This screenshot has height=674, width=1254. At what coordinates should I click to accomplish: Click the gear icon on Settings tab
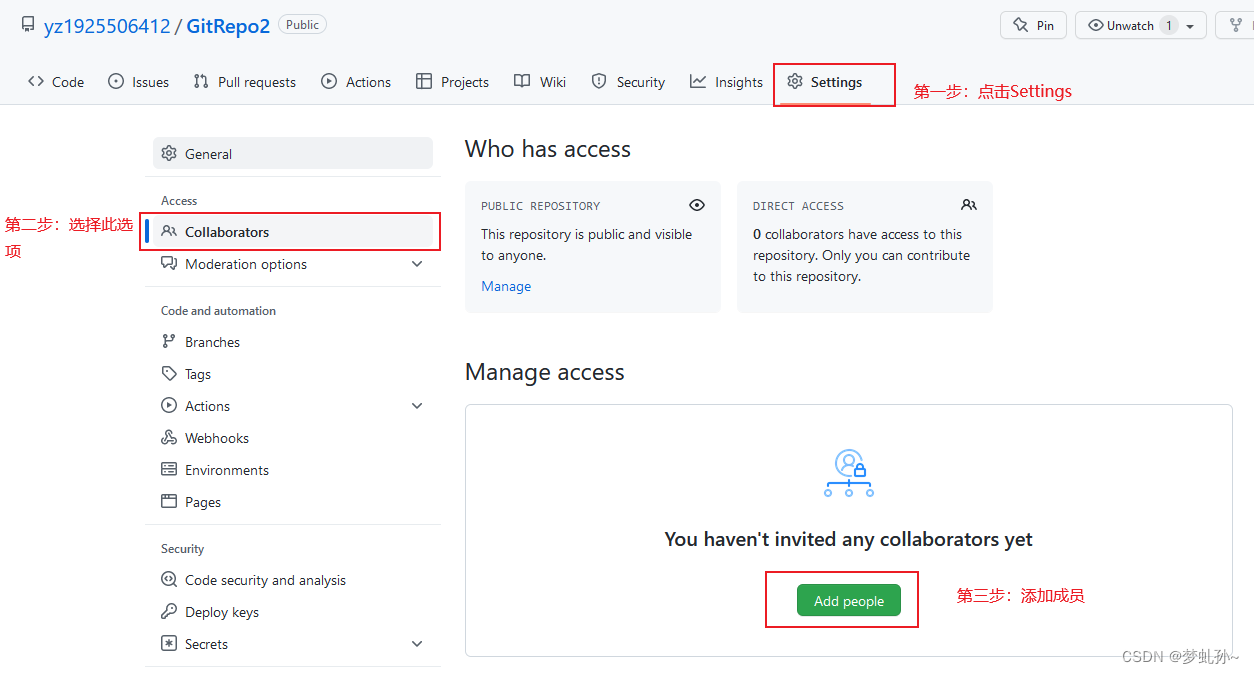pyautogui.click(x=795, y=82)
